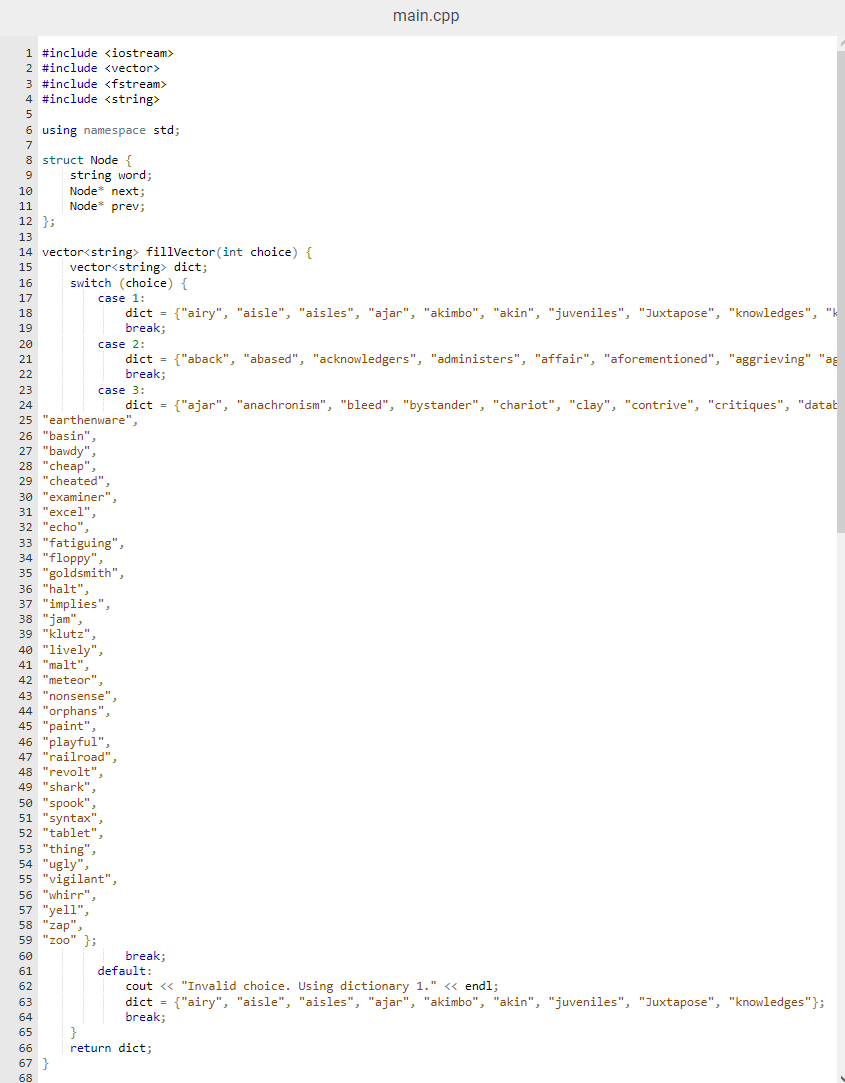Click the word "zoo" on line 59
The height and width of the screenshot is (1083, 845).
point(59,939)
